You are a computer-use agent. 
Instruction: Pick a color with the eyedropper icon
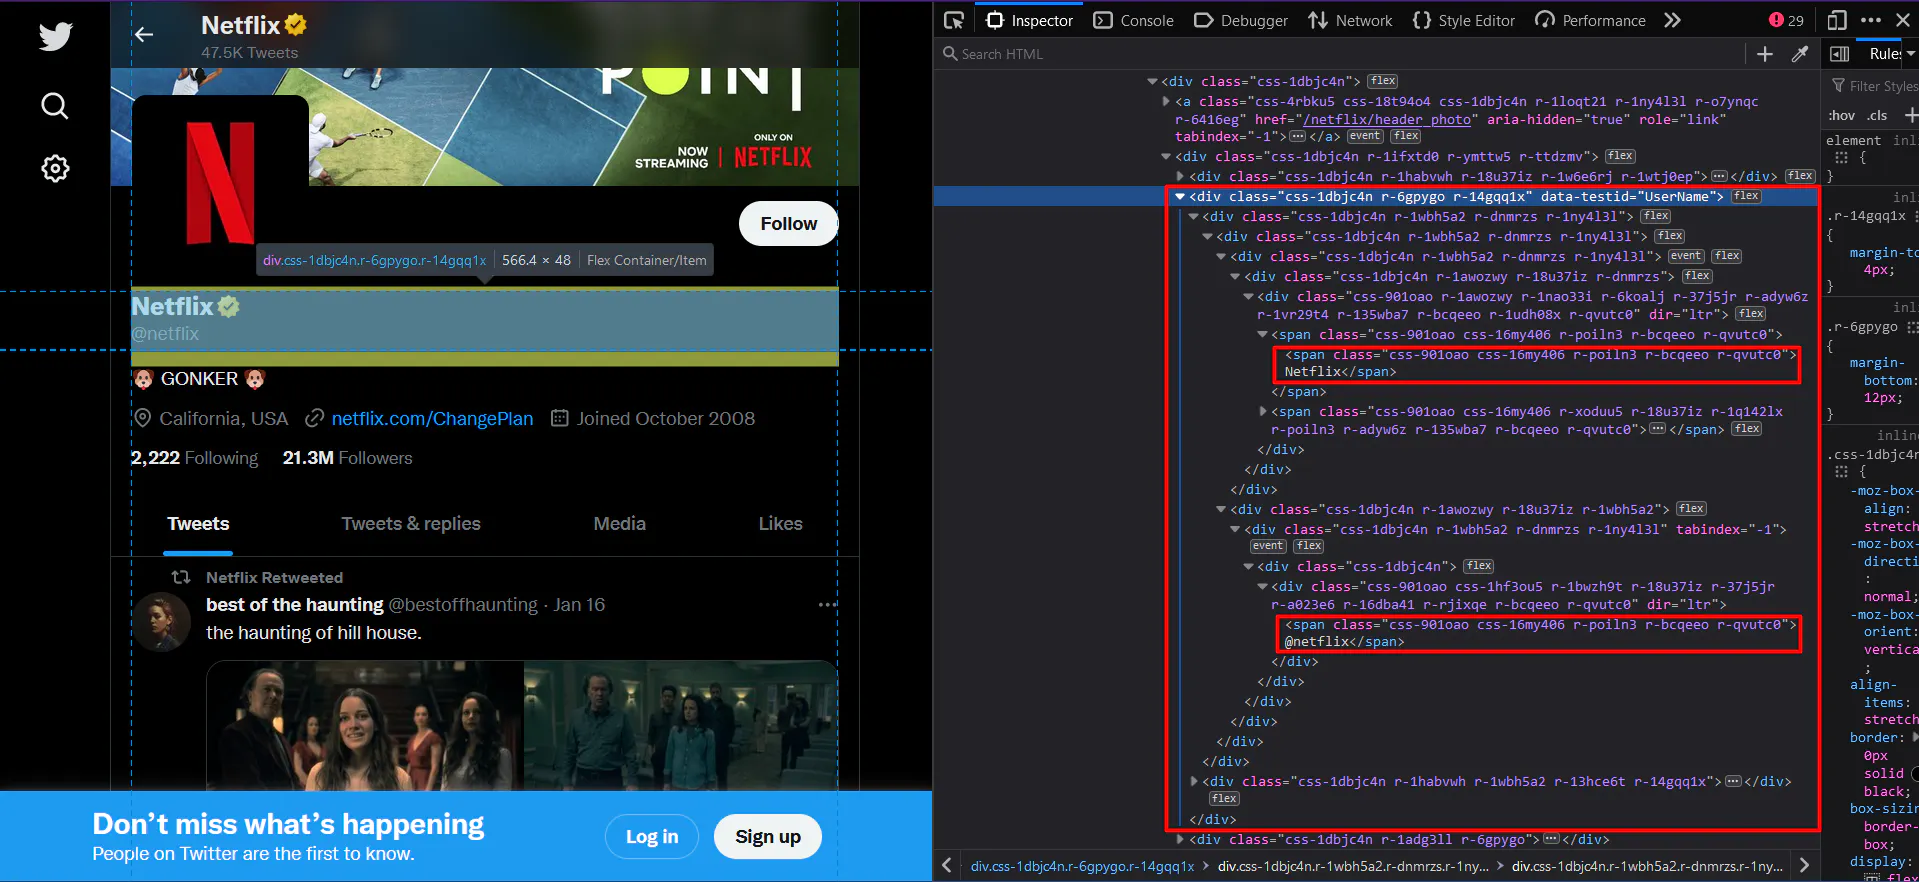[1800, 54]
